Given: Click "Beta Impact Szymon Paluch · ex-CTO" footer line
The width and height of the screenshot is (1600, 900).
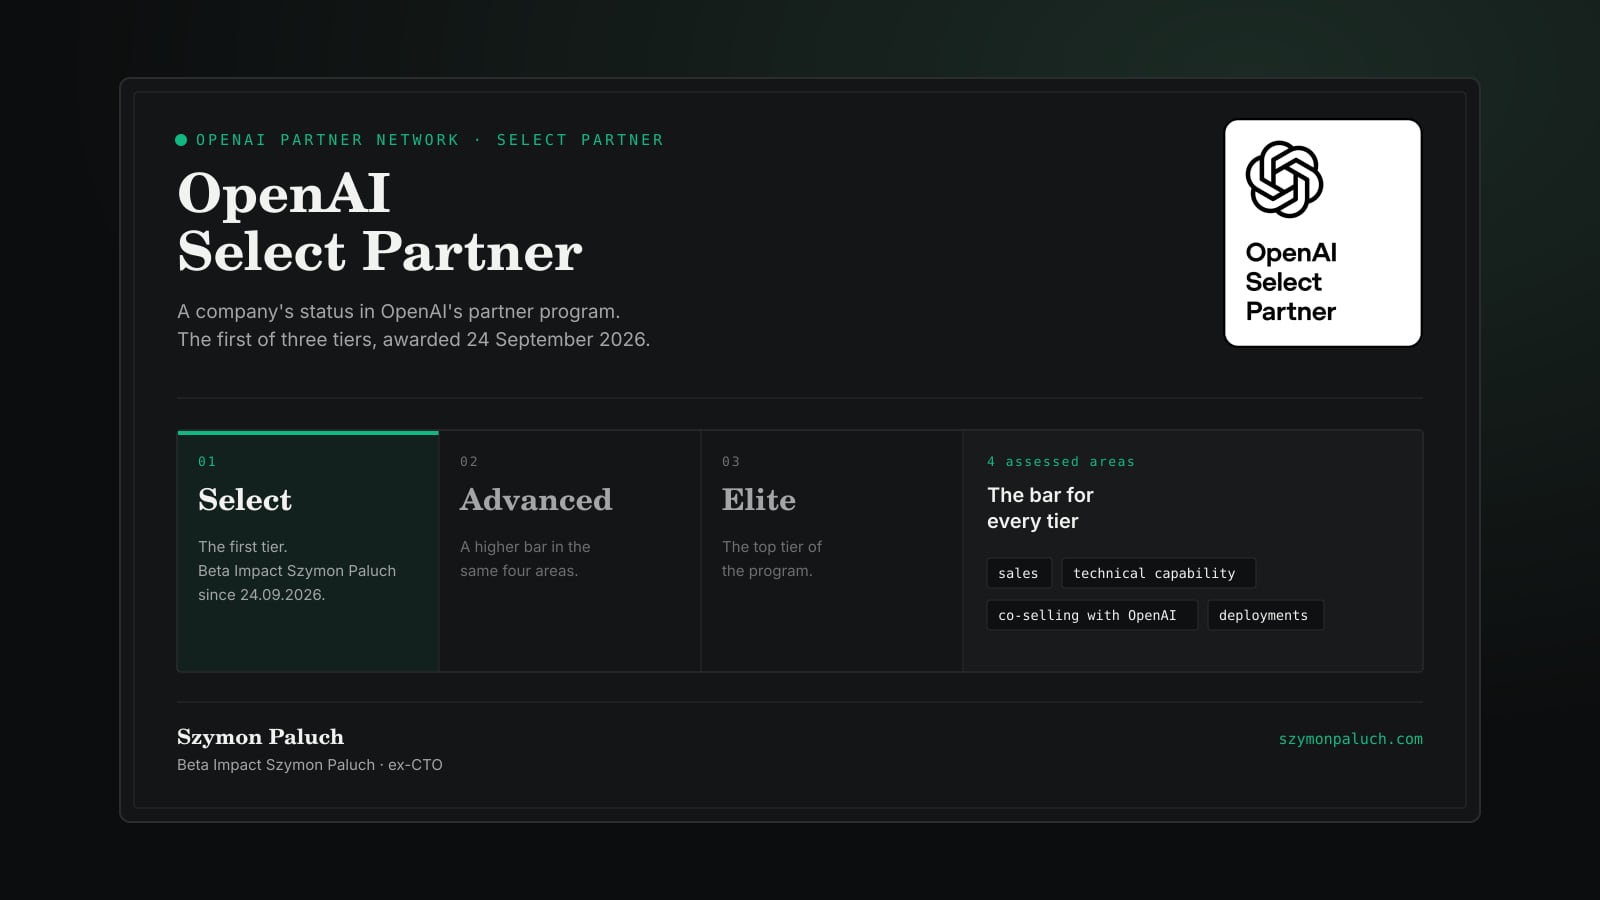Looking at the screenshot, I should (310, 765).
